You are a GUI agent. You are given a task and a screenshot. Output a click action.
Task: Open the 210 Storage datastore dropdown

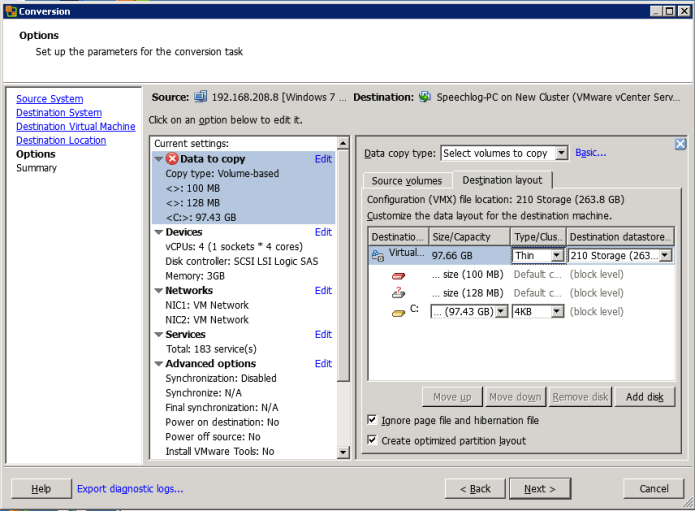(666, 256)
